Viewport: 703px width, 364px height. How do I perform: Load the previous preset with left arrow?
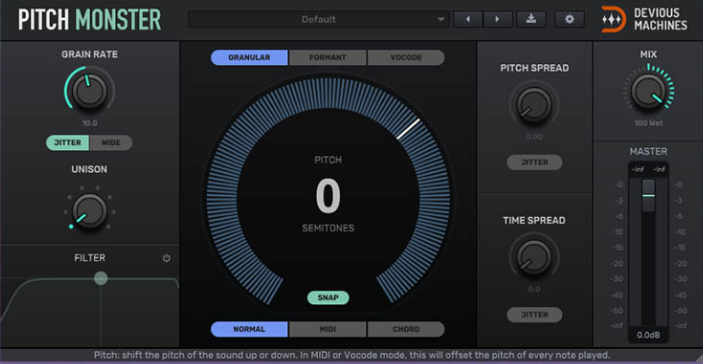pos(468,19)
